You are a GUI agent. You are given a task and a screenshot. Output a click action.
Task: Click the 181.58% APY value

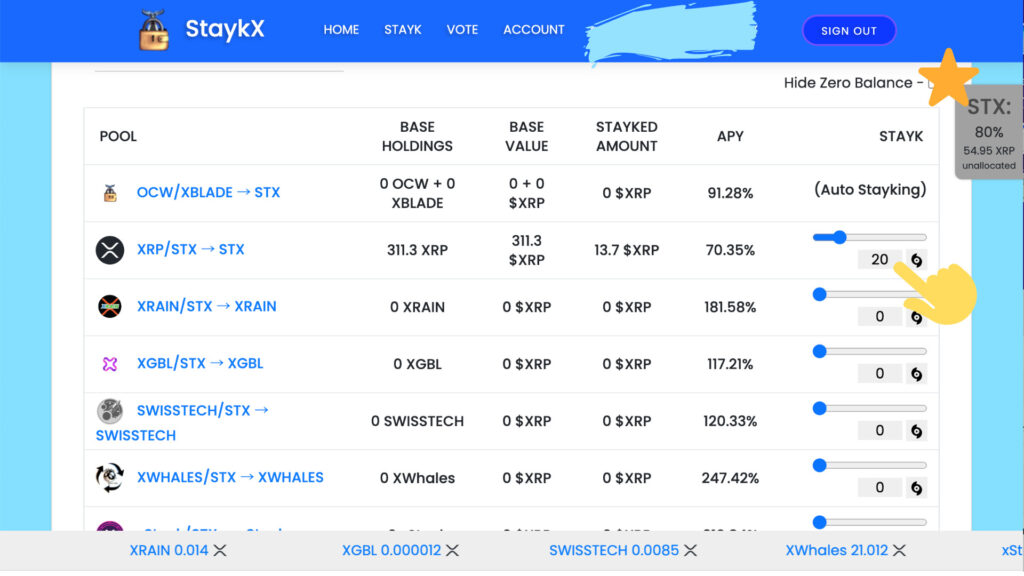730,307
